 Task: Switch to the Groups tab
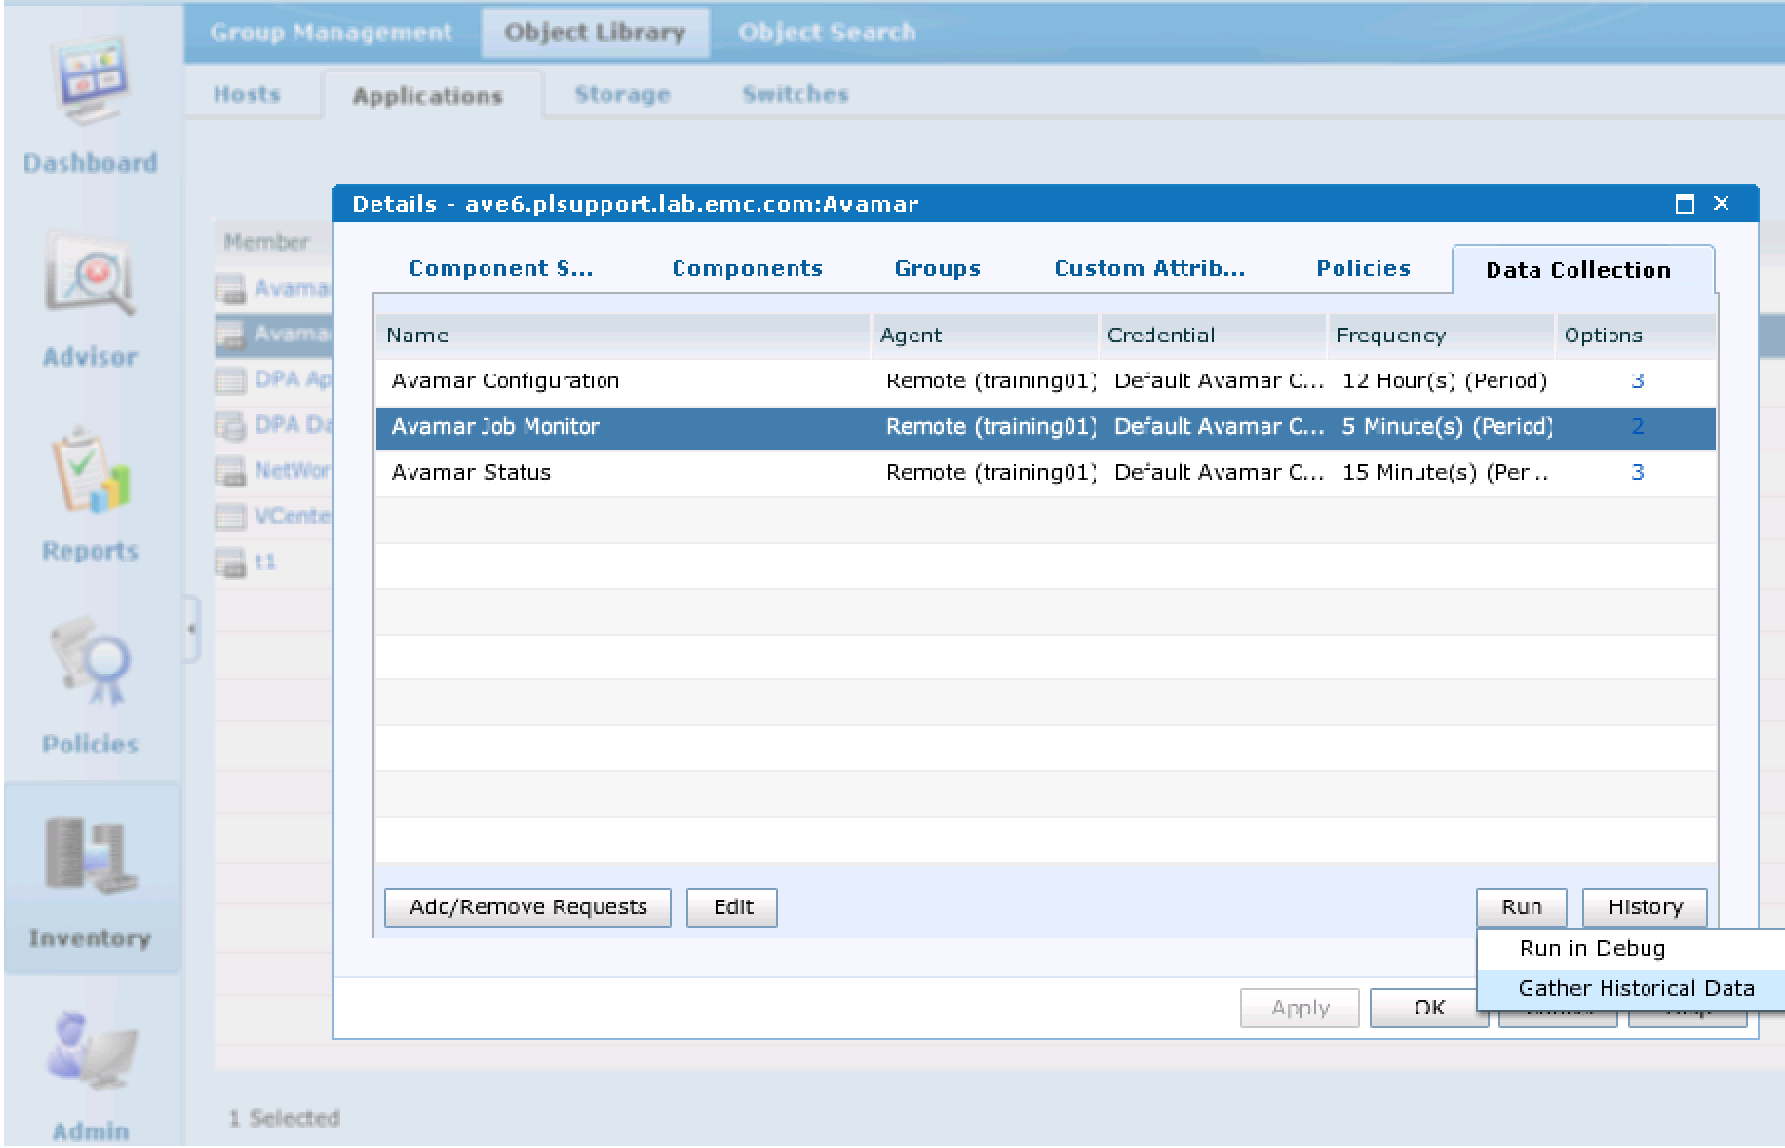[x=936, y=268]
